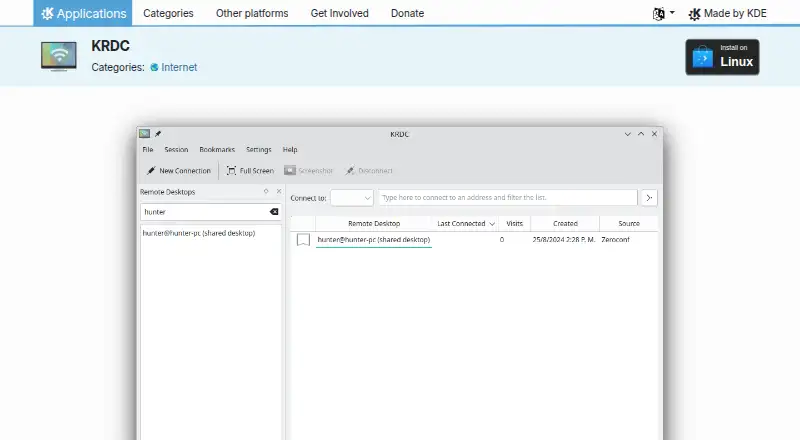Viewport: 800px width, 440px height.
Task: Click the Visits value 0 cell
Action: (x=502, y=239)
